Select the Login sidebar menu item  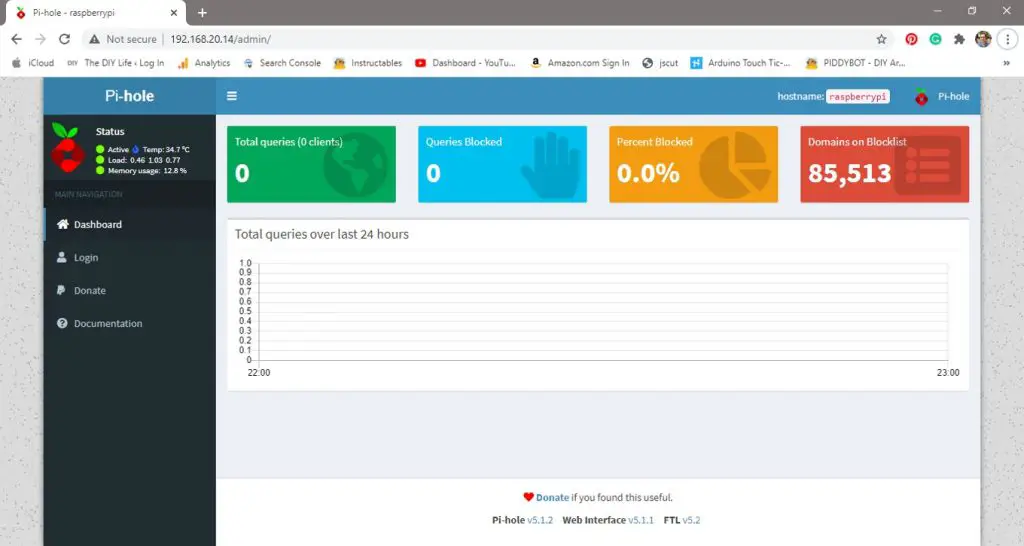(86, 258)
